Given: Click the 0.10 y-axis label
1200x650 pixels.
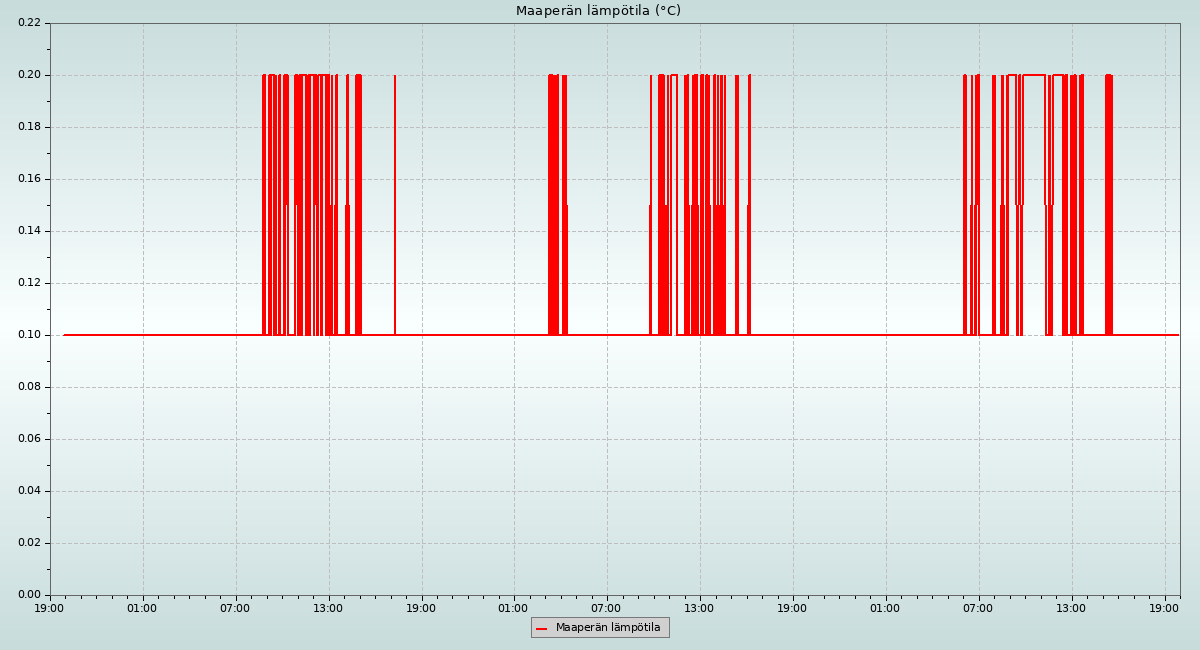Looking at the screenshot, I should (x=29, y=335).
